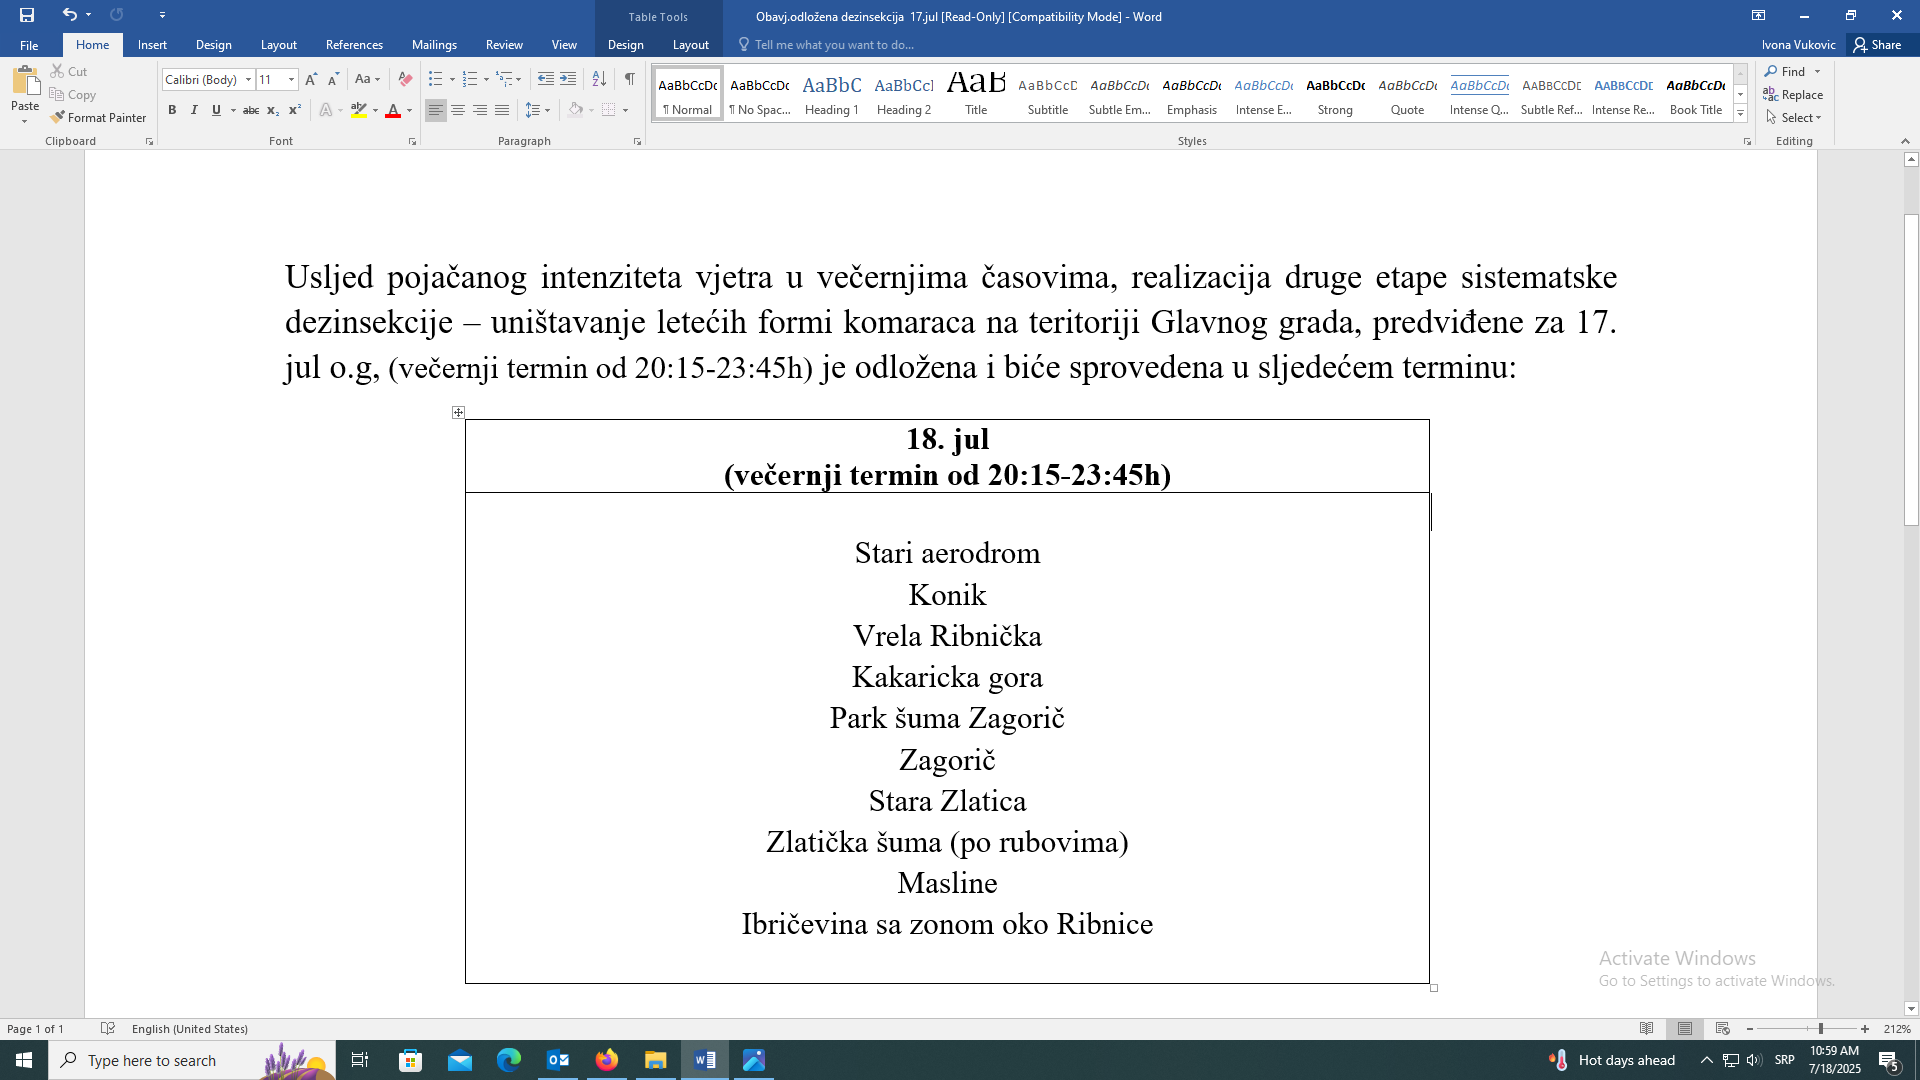Image resolution: width=1920 pixels, height=1080 pixels.
Task: Click the Increase Indent icon
Action: tap(568, 79)
